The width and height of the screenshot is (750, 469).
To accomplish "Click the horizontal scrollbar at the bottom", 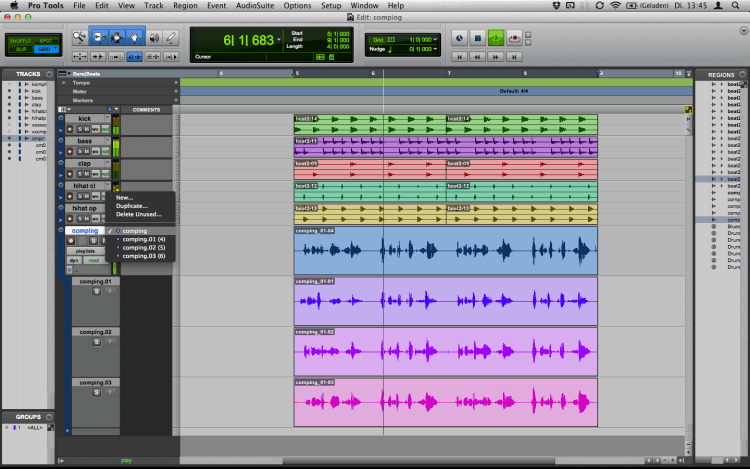I will tap(419, 461).
